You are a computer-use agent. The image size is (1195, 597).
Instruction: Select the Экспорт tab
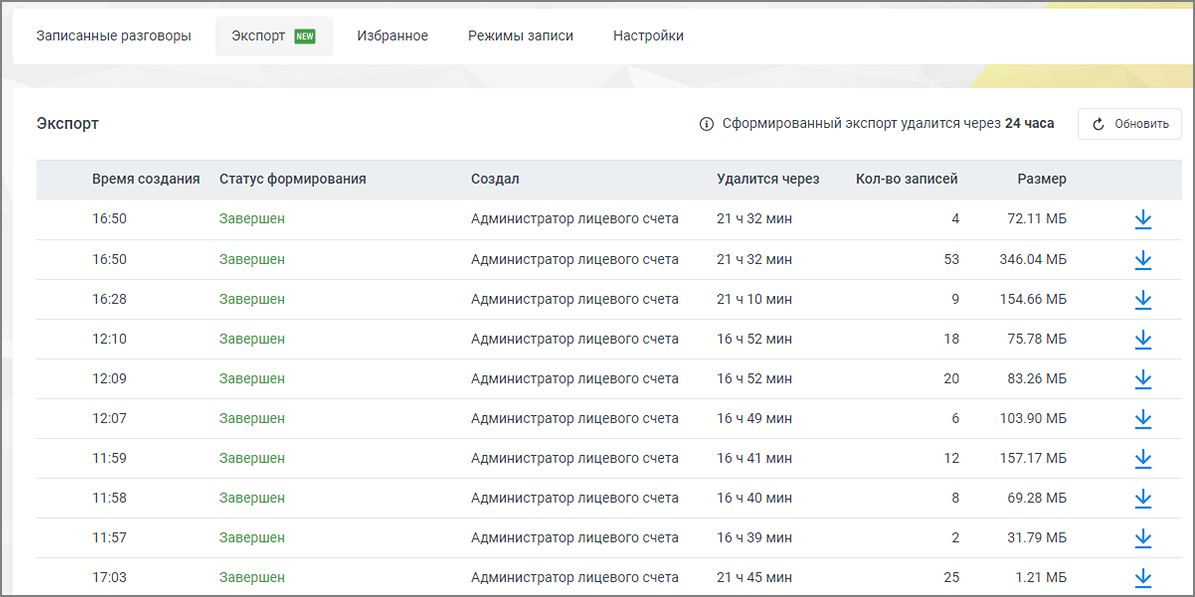(274, 36)
